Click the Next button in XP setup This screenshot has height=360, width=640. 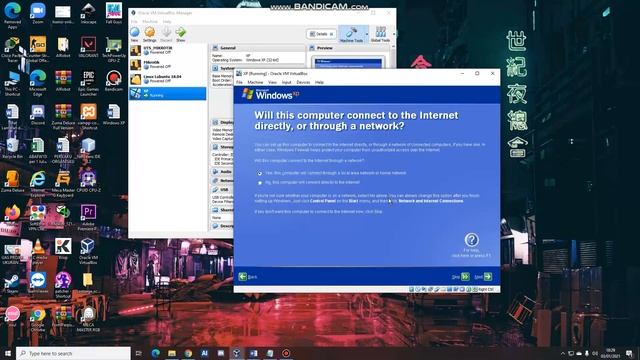(x=483, y=277)
